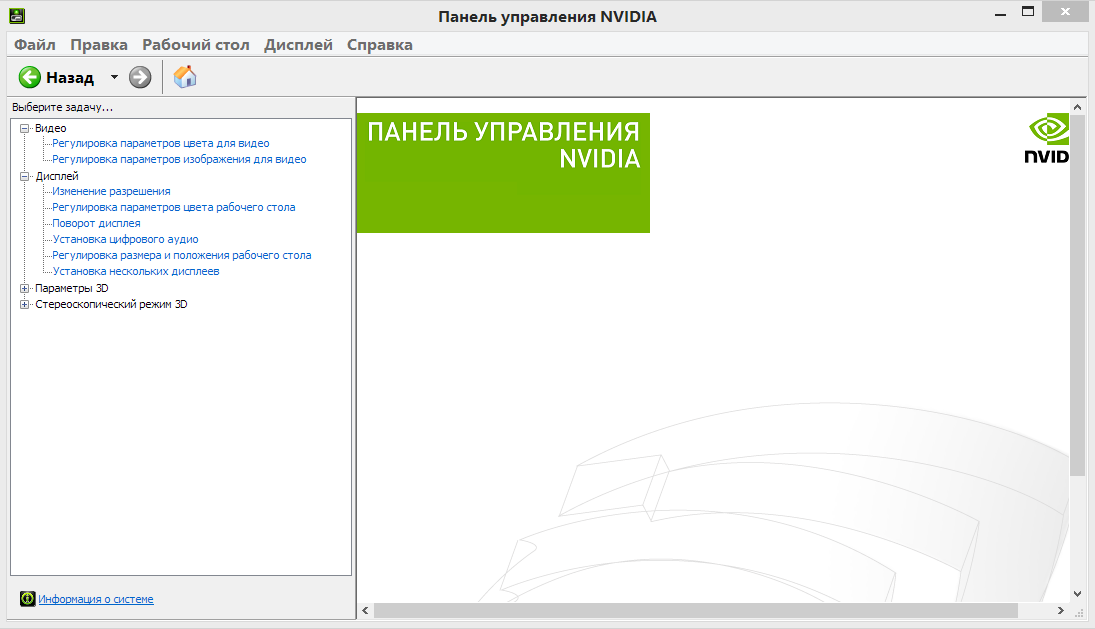Click the NVIDIA app icon in title bar
Viewport: 1095px width, 629px height.
17,15
